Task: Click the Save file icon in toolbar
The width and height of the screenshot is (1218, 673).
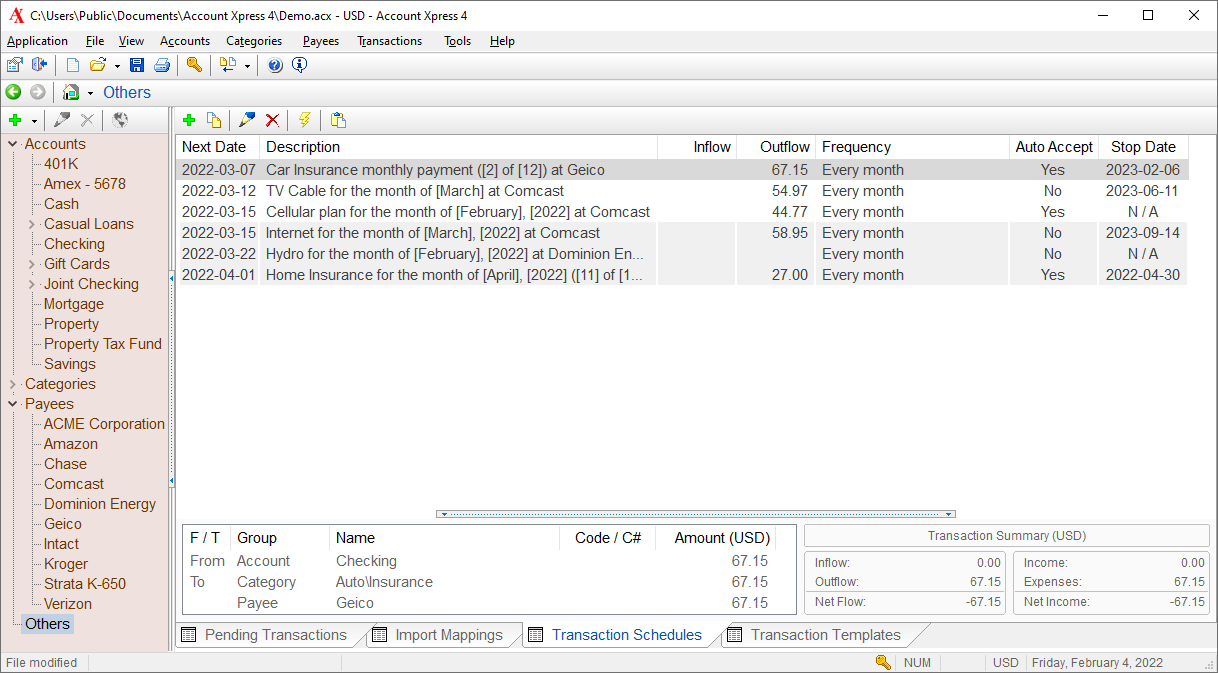Action: 137,66
